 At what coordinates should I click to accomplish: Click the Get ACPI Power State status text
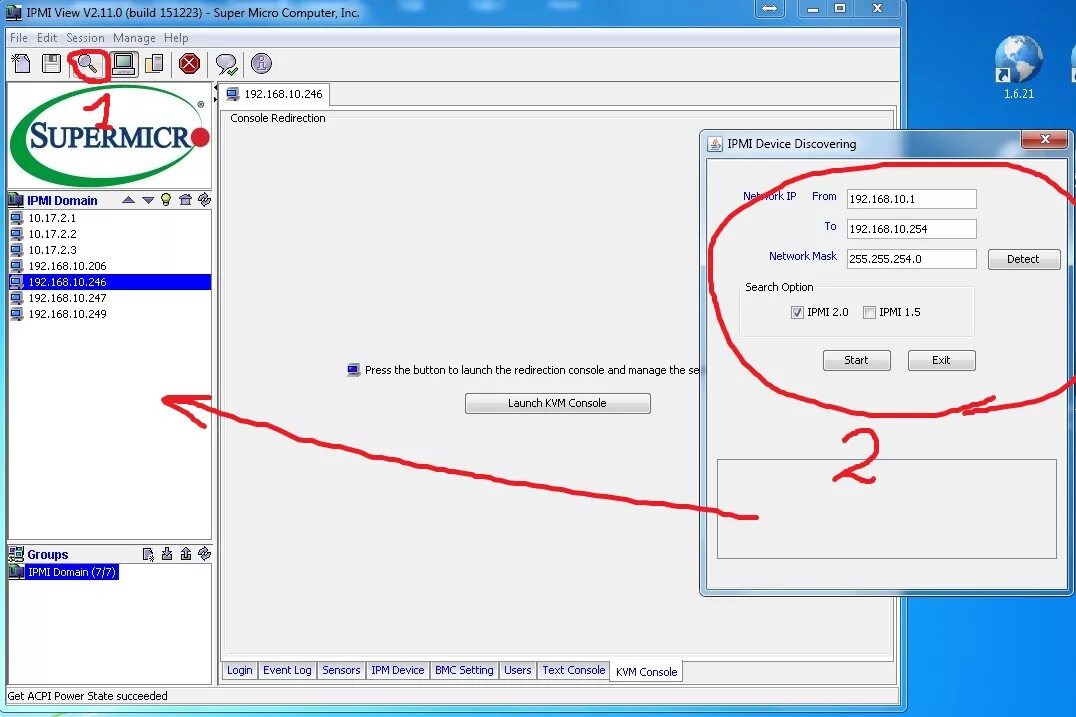click(87, 696)
